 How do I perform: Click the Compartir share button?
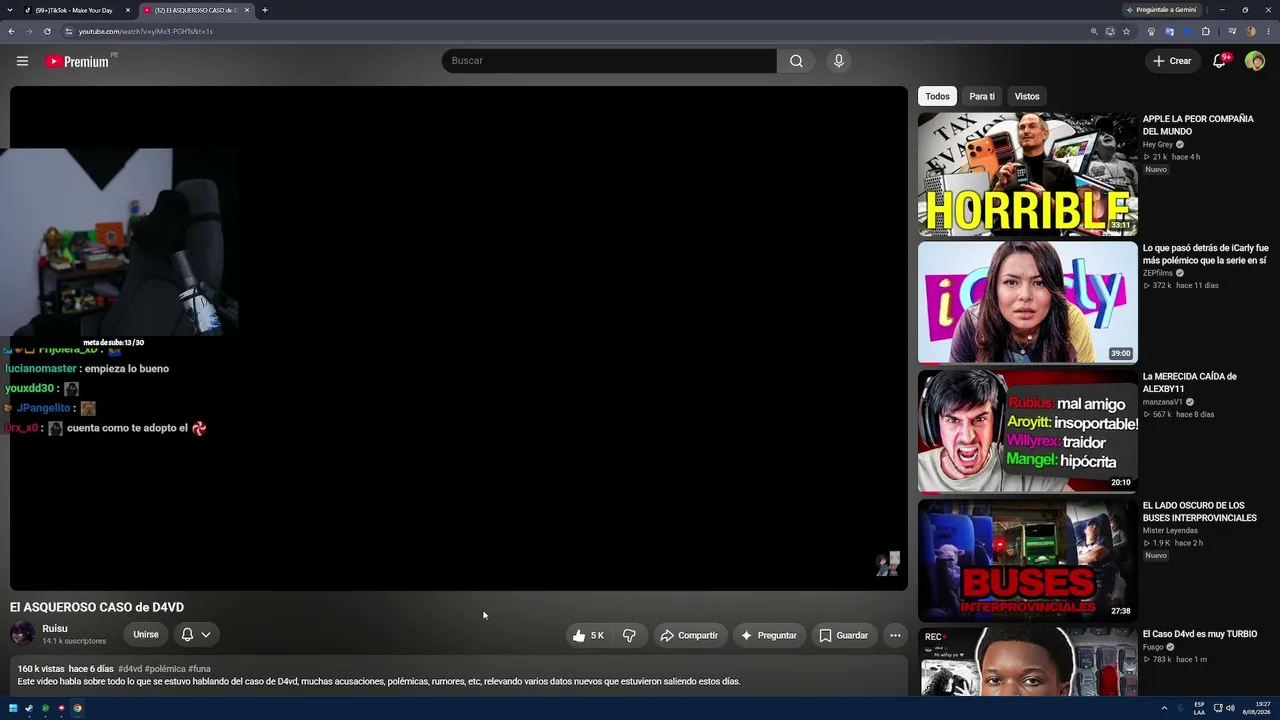689,635
